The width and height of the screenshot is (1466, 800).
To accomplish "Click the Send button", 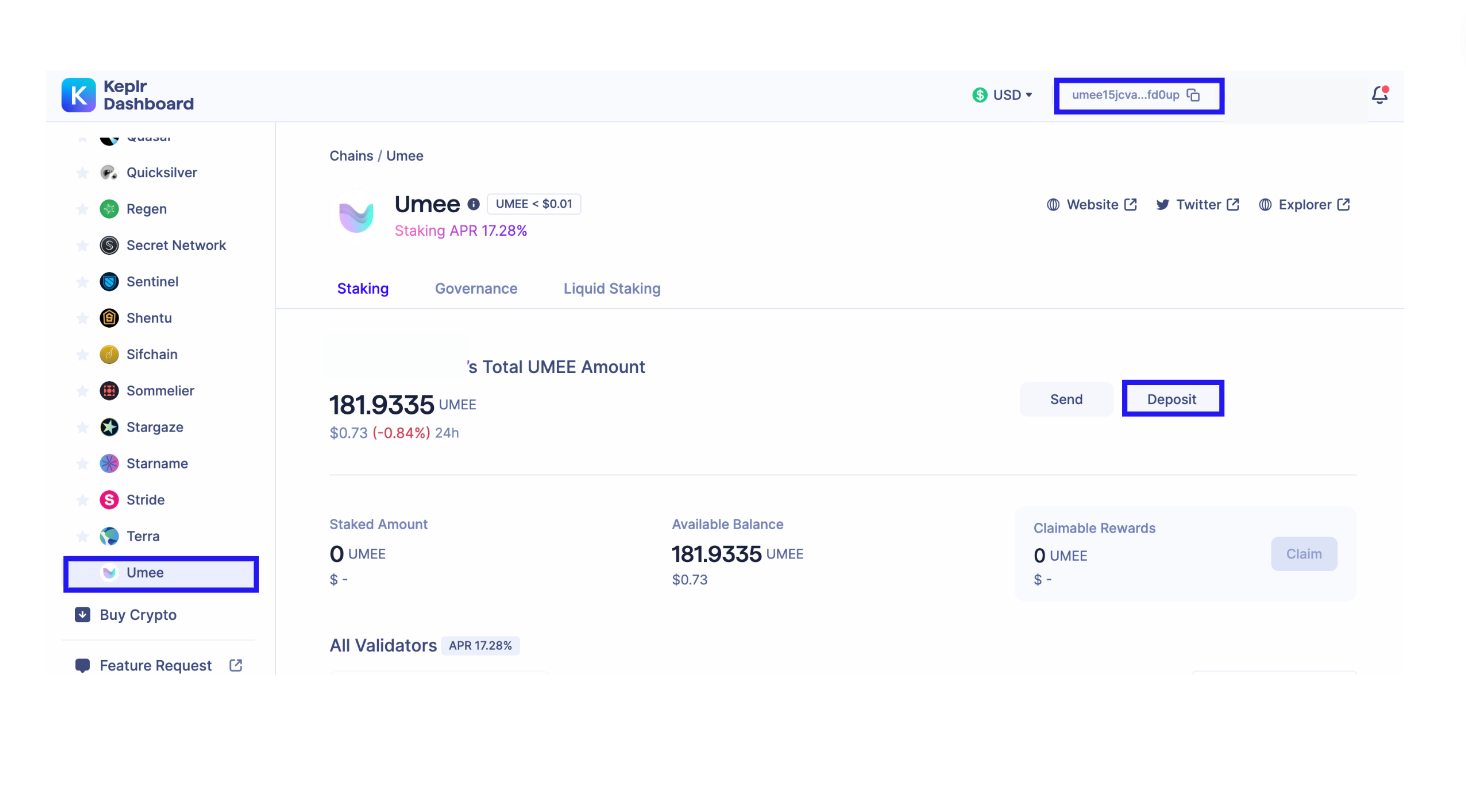I will tap(1066, 399).
